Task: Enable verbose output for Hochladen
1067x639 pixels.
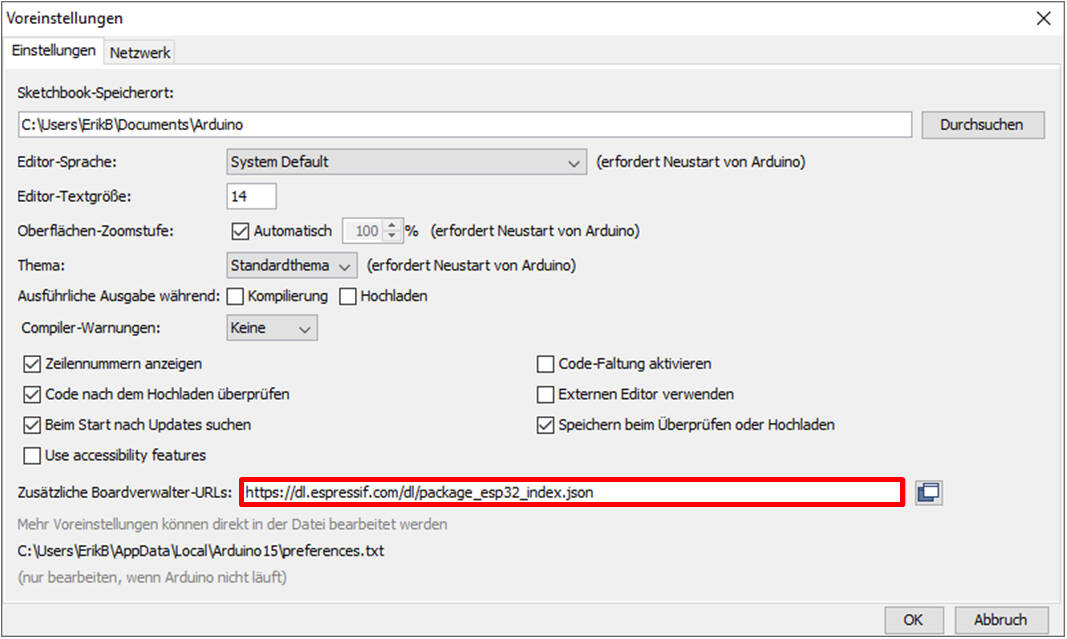Action: pyautogui.click(x=348, y=296)
